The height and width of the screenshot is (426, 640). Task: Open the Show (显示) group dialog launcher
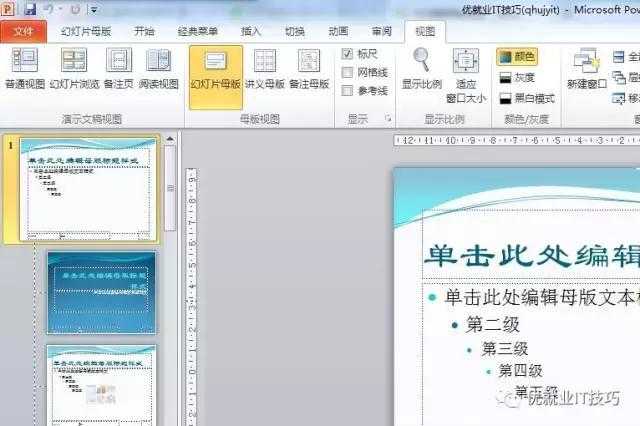(x=388, y=119)
